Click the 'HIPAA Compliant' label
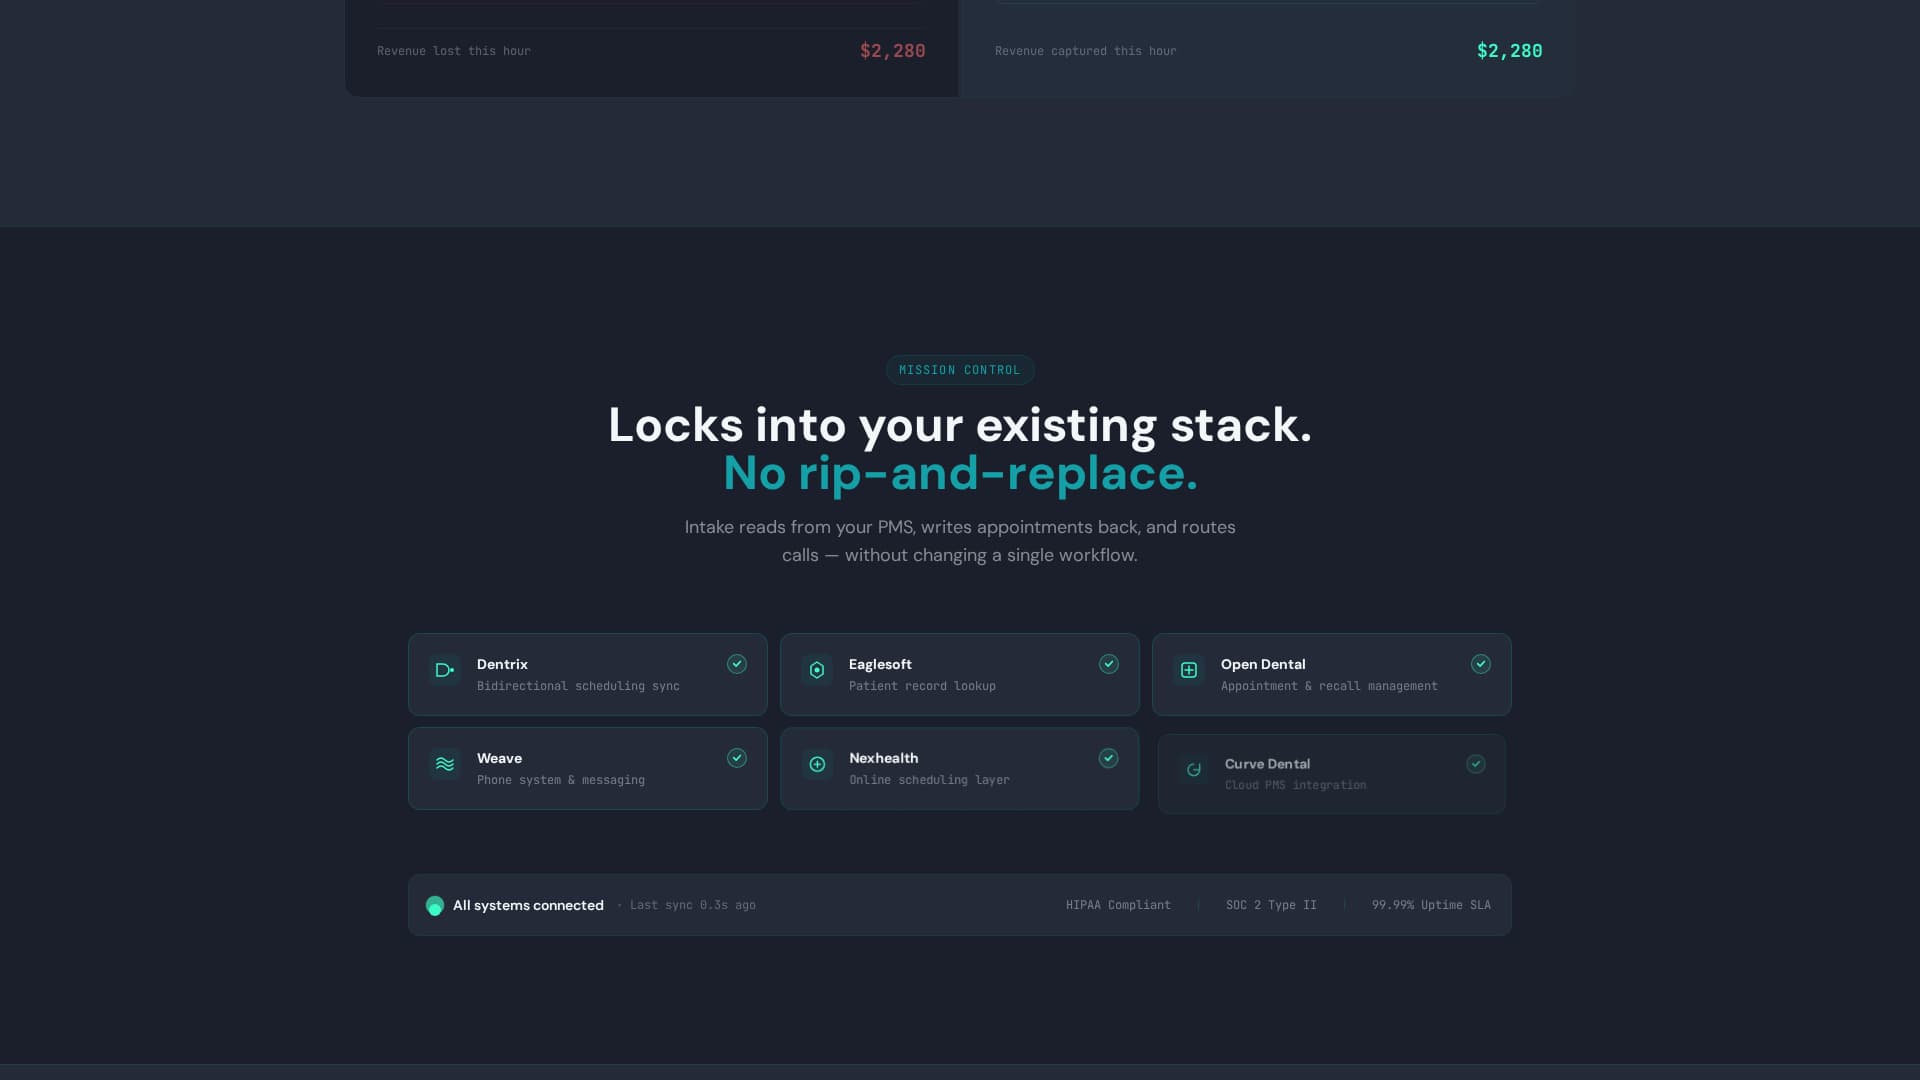 (1118, 905)
